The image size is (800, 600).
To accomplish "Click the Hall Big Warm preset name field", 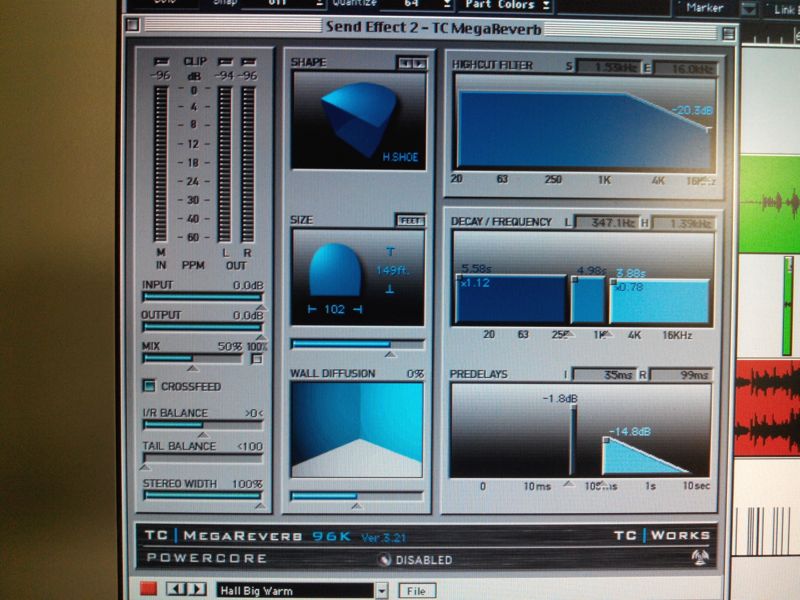I will pyautogui.click(x=295, y=591).
